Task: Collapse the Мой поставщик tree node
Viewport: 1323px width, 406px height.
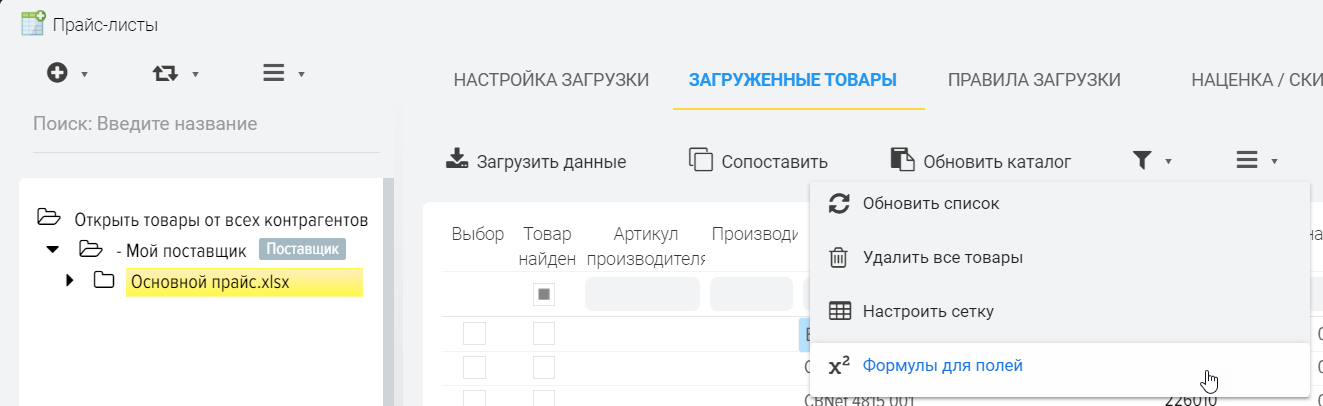Action: pyautogui.click(x=51, y=249)
